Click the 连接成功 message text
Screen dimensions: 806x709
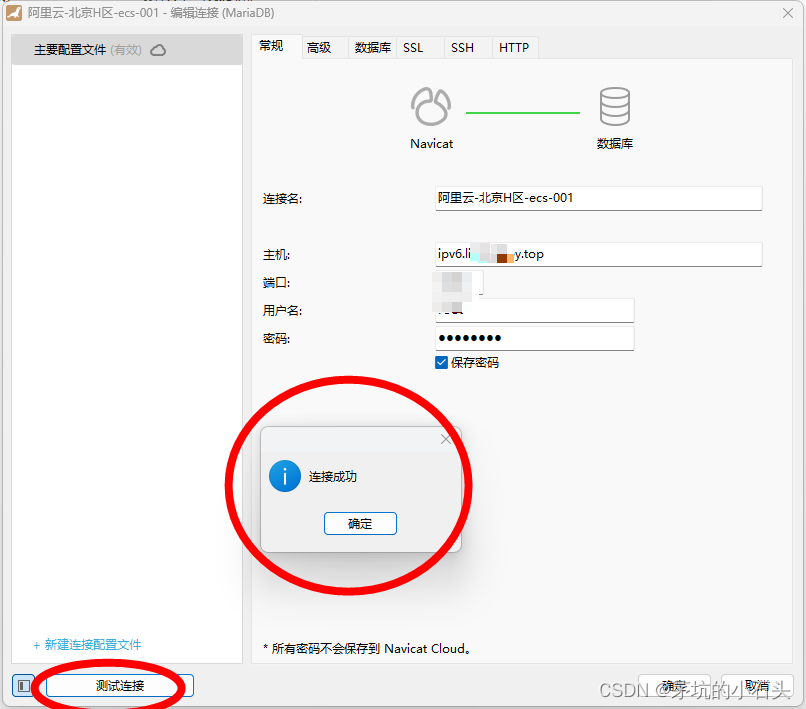333,477
